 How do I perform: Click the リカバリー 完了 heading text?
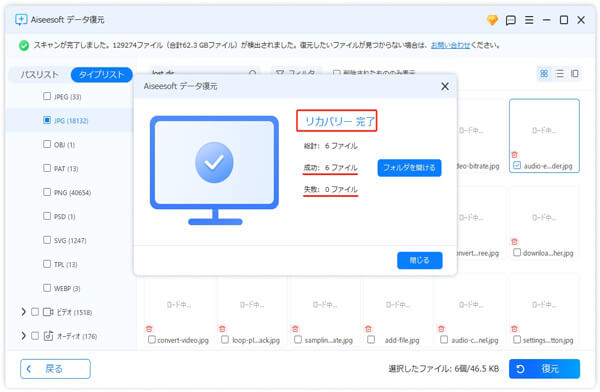339,121
